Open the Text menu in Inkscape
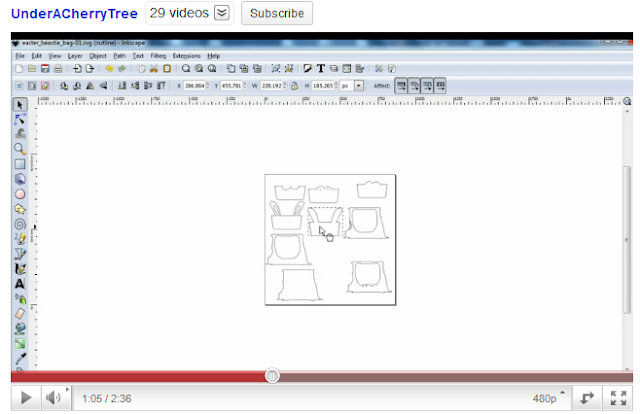Screen dimensions: 640x414 138,56
